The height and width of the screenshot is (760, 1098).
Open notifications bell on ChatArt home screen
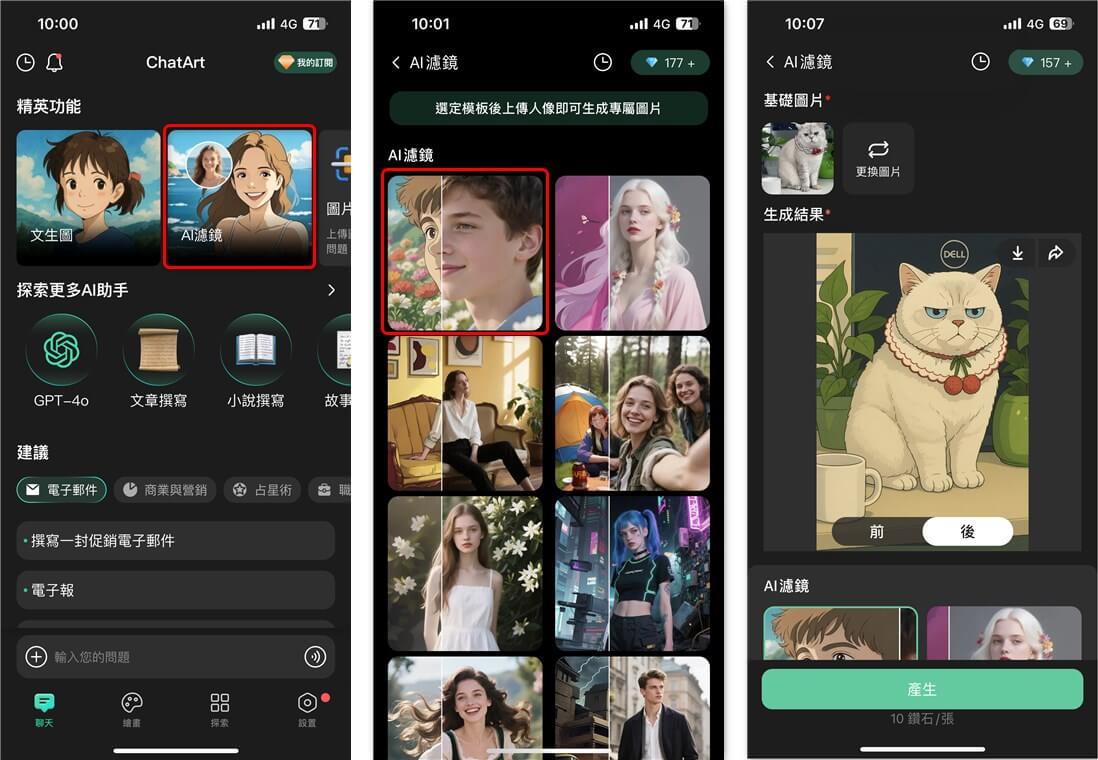[55, 62]
